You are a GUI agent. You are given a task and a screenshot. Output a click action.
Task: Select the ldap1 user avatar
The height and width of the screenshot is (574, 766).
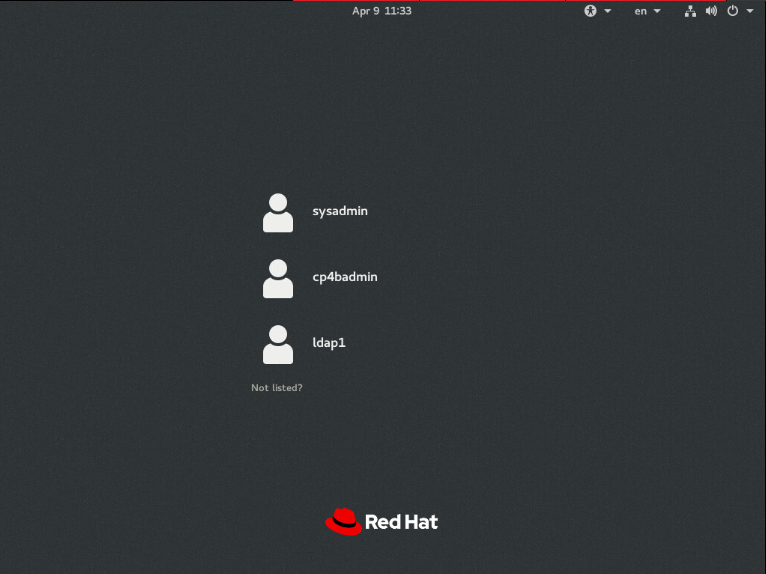(278, 344)
